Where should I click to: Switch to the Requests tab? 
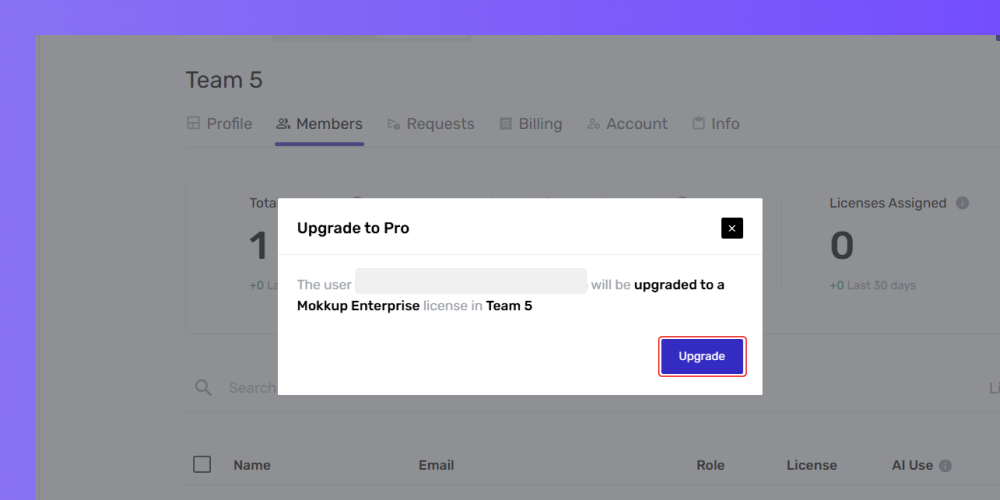click(431, 124)
